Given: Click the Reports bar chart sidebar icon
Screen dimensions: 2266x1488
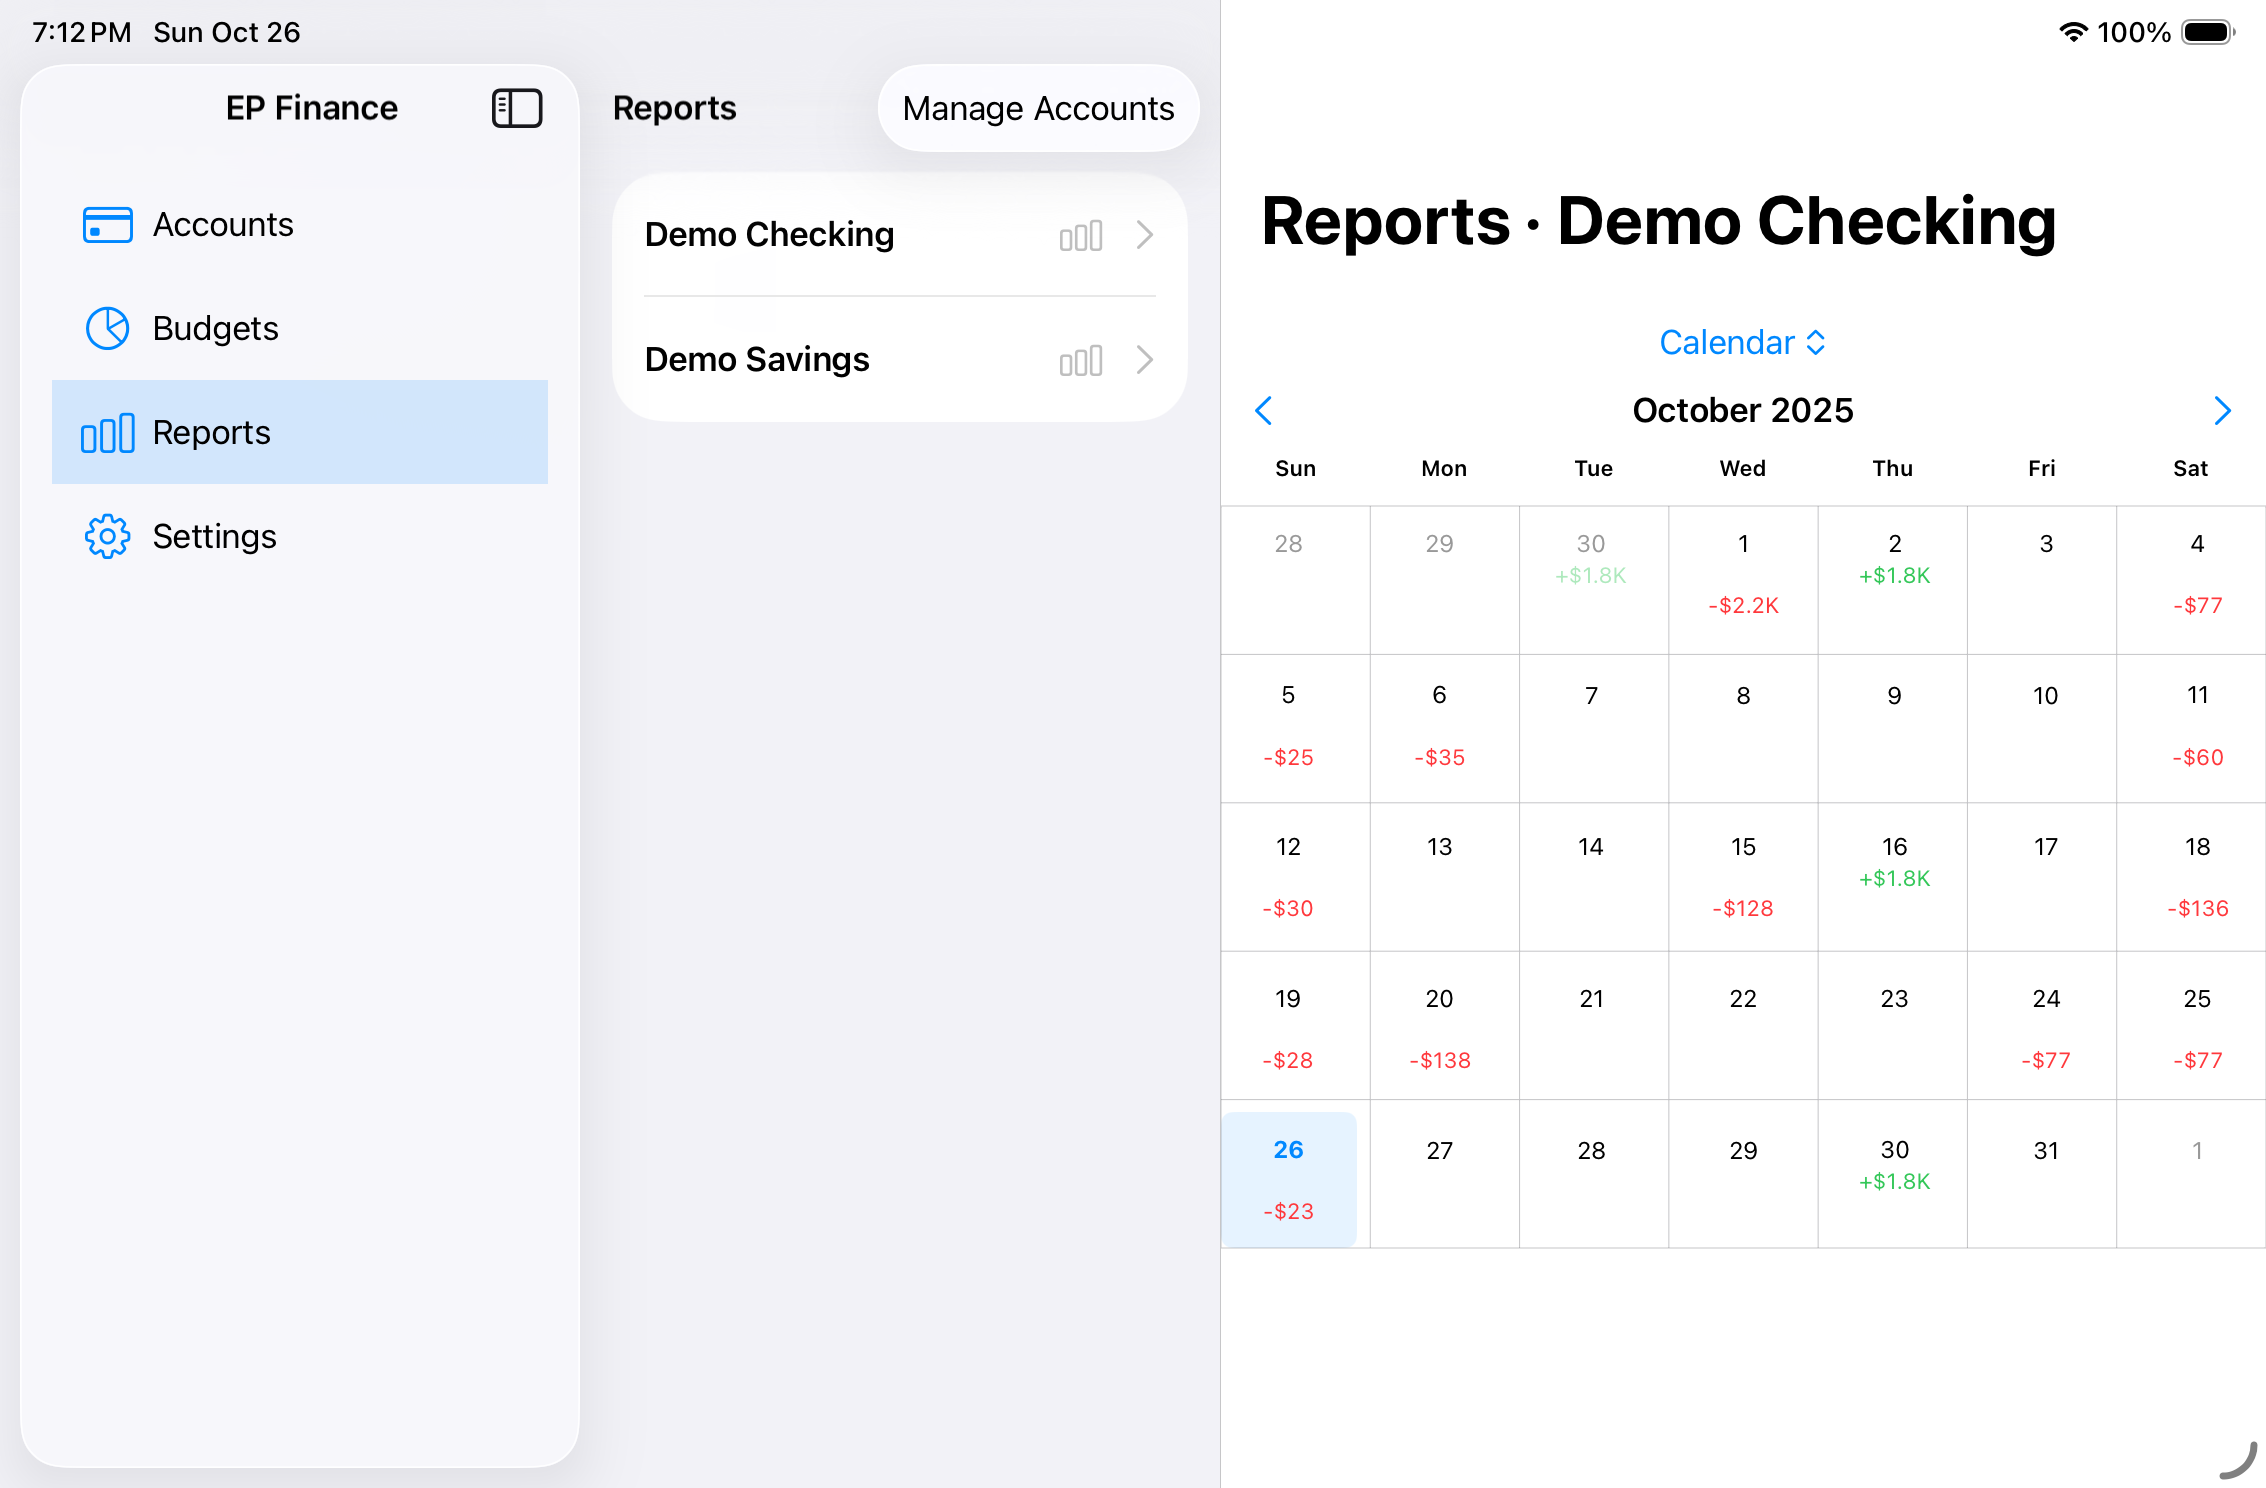Looking at the screenshot, I should (107, 433).
